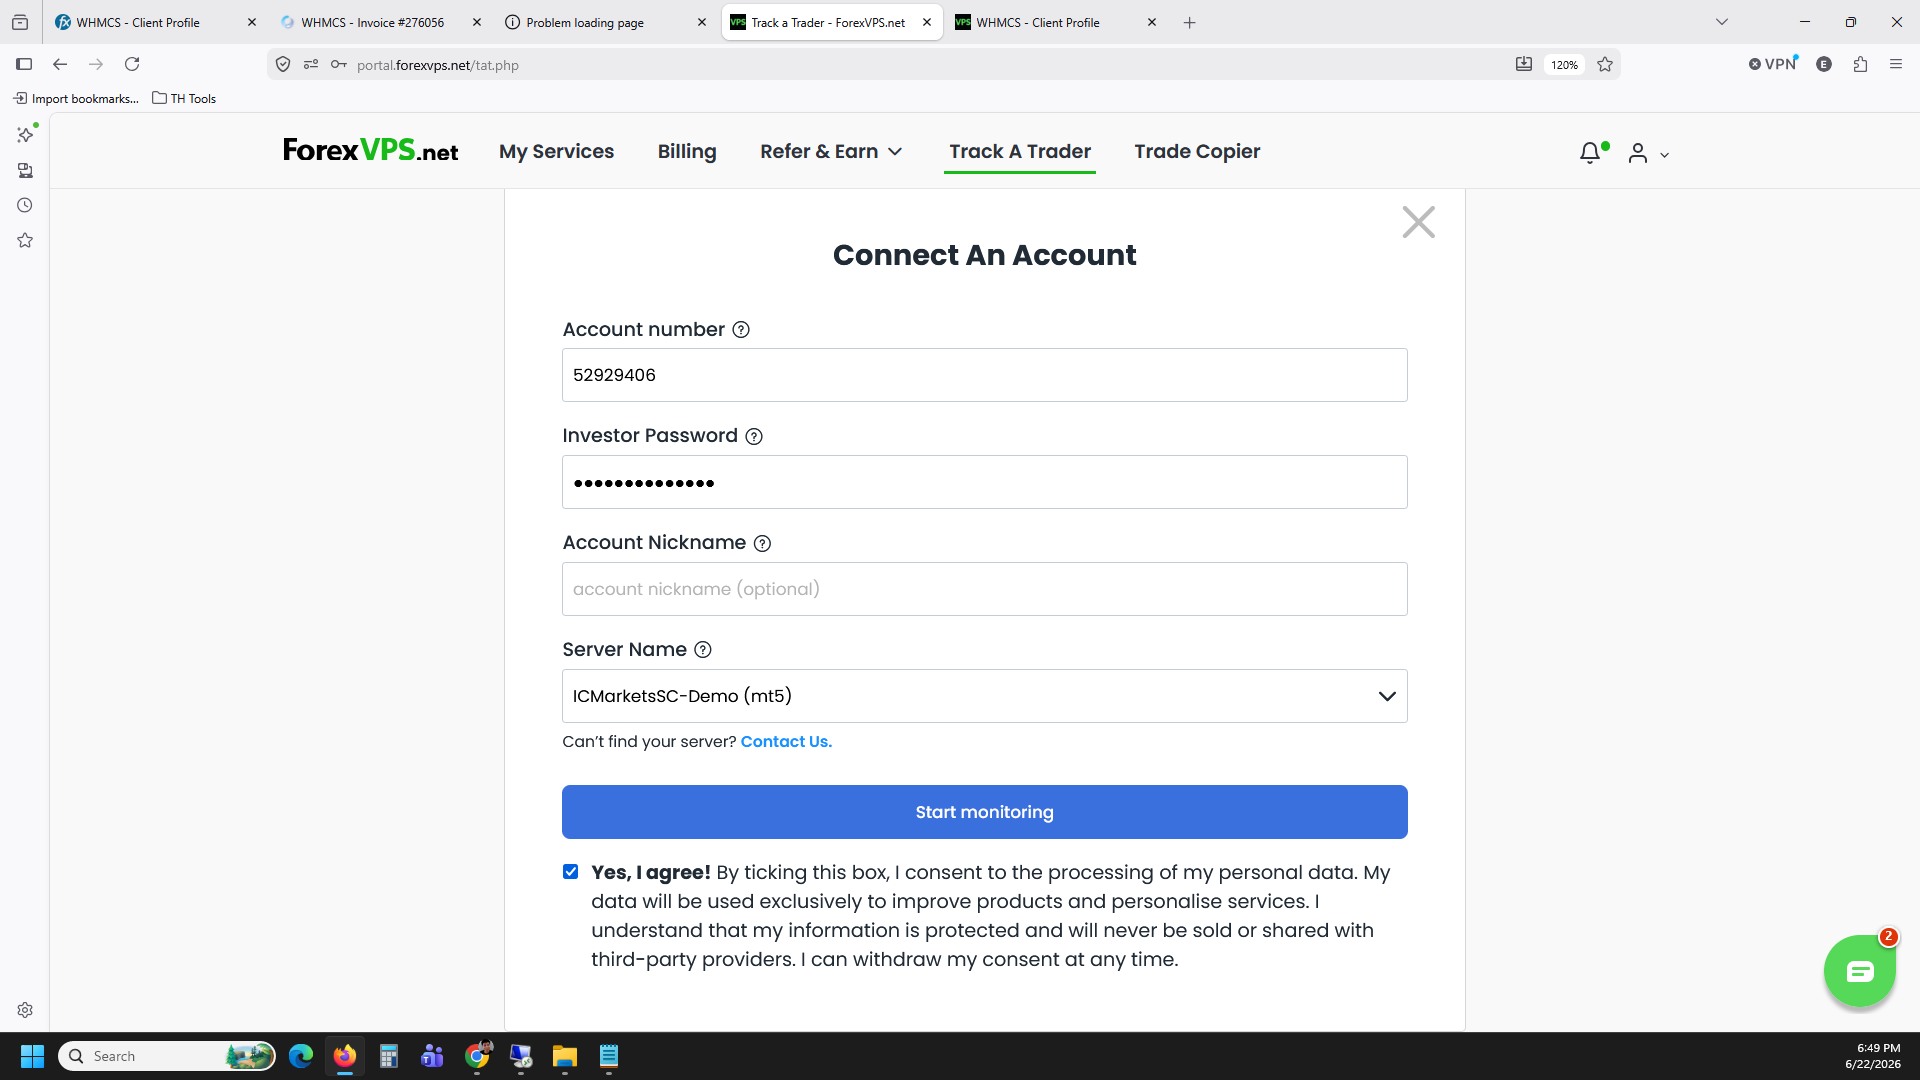The width and height of the screenshot is (1920, 1080).
Task: Open the Billing menu item
Action: [x=687, y=152]
